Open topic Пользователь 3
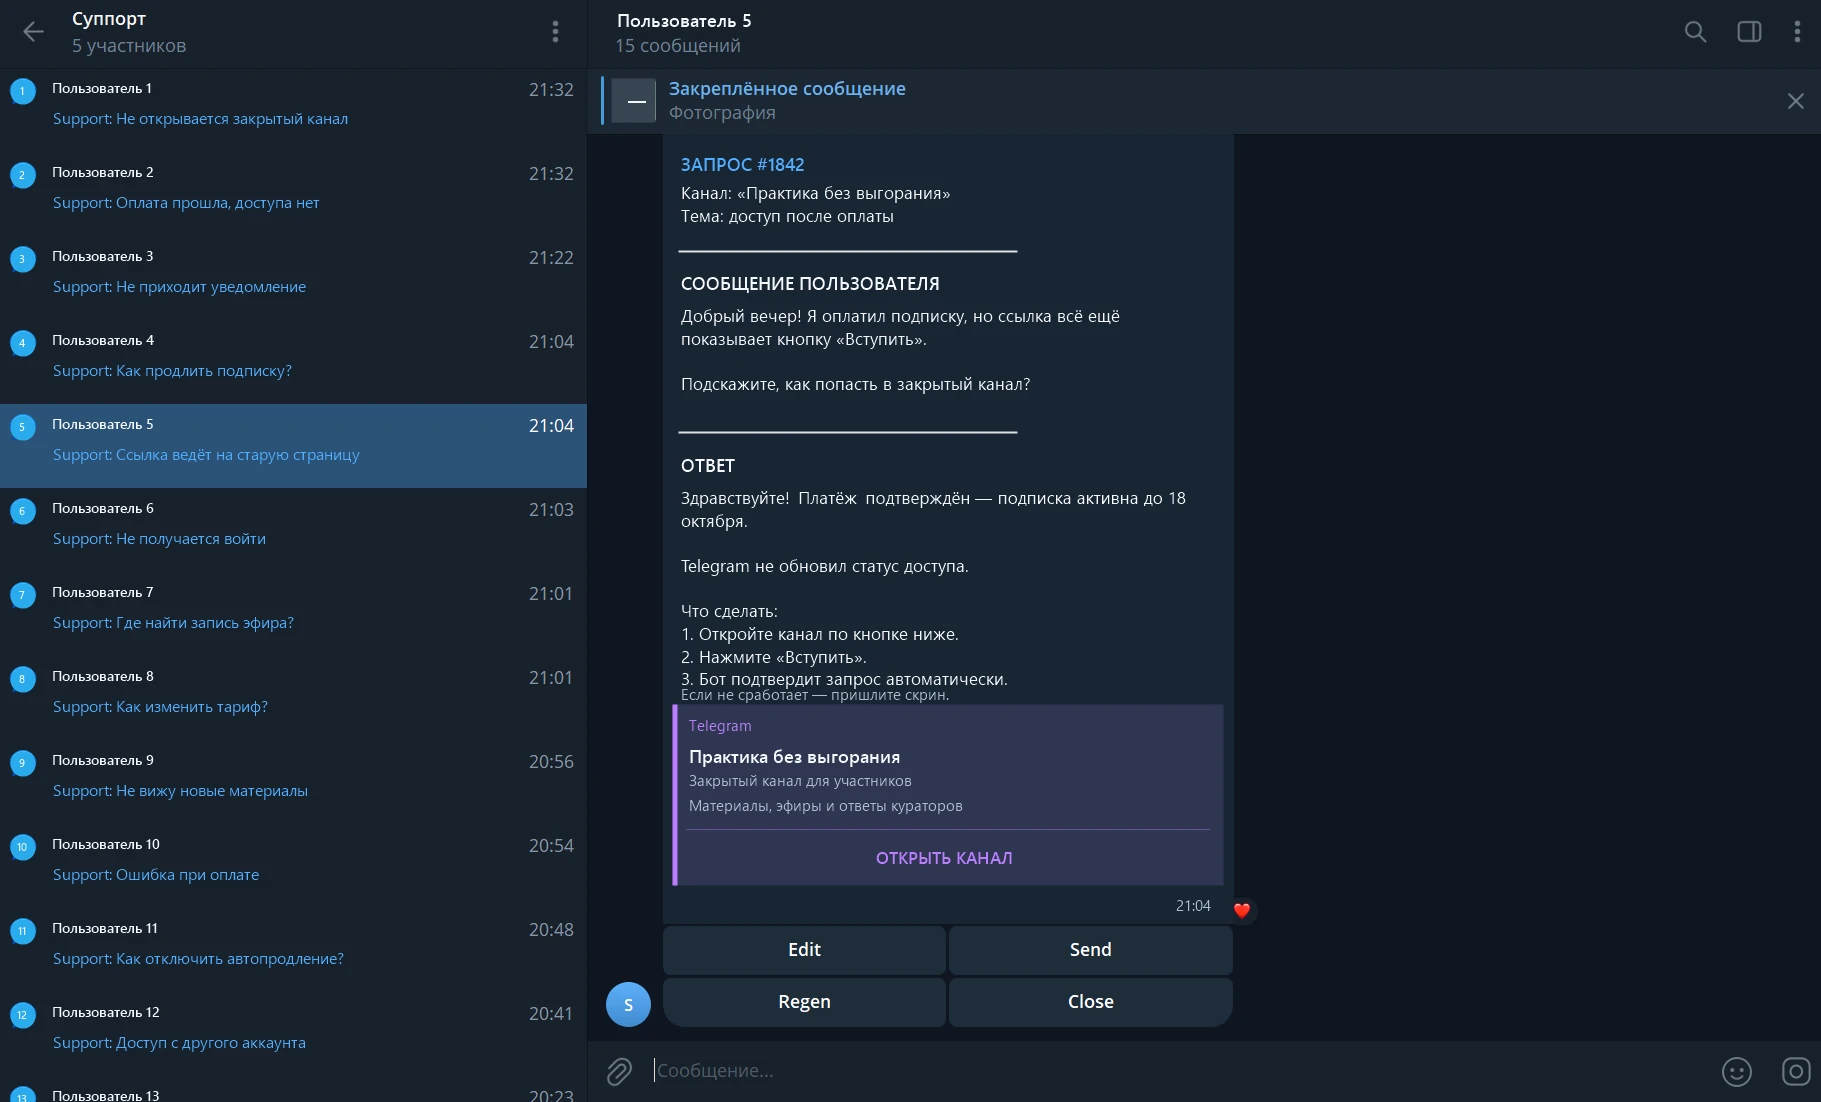The image size is (1821, 1102). pos(293,278)
